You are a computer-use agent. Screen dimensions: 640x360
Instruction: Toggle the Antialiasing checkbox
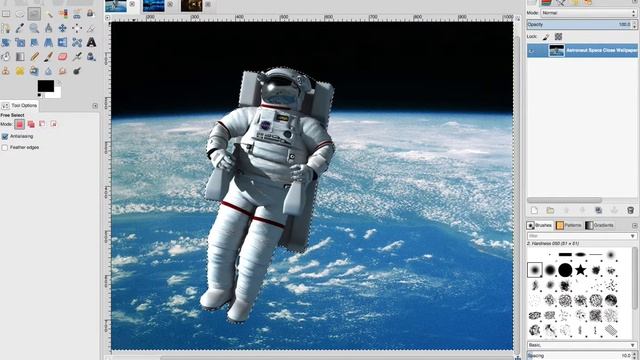click(5, 136)
